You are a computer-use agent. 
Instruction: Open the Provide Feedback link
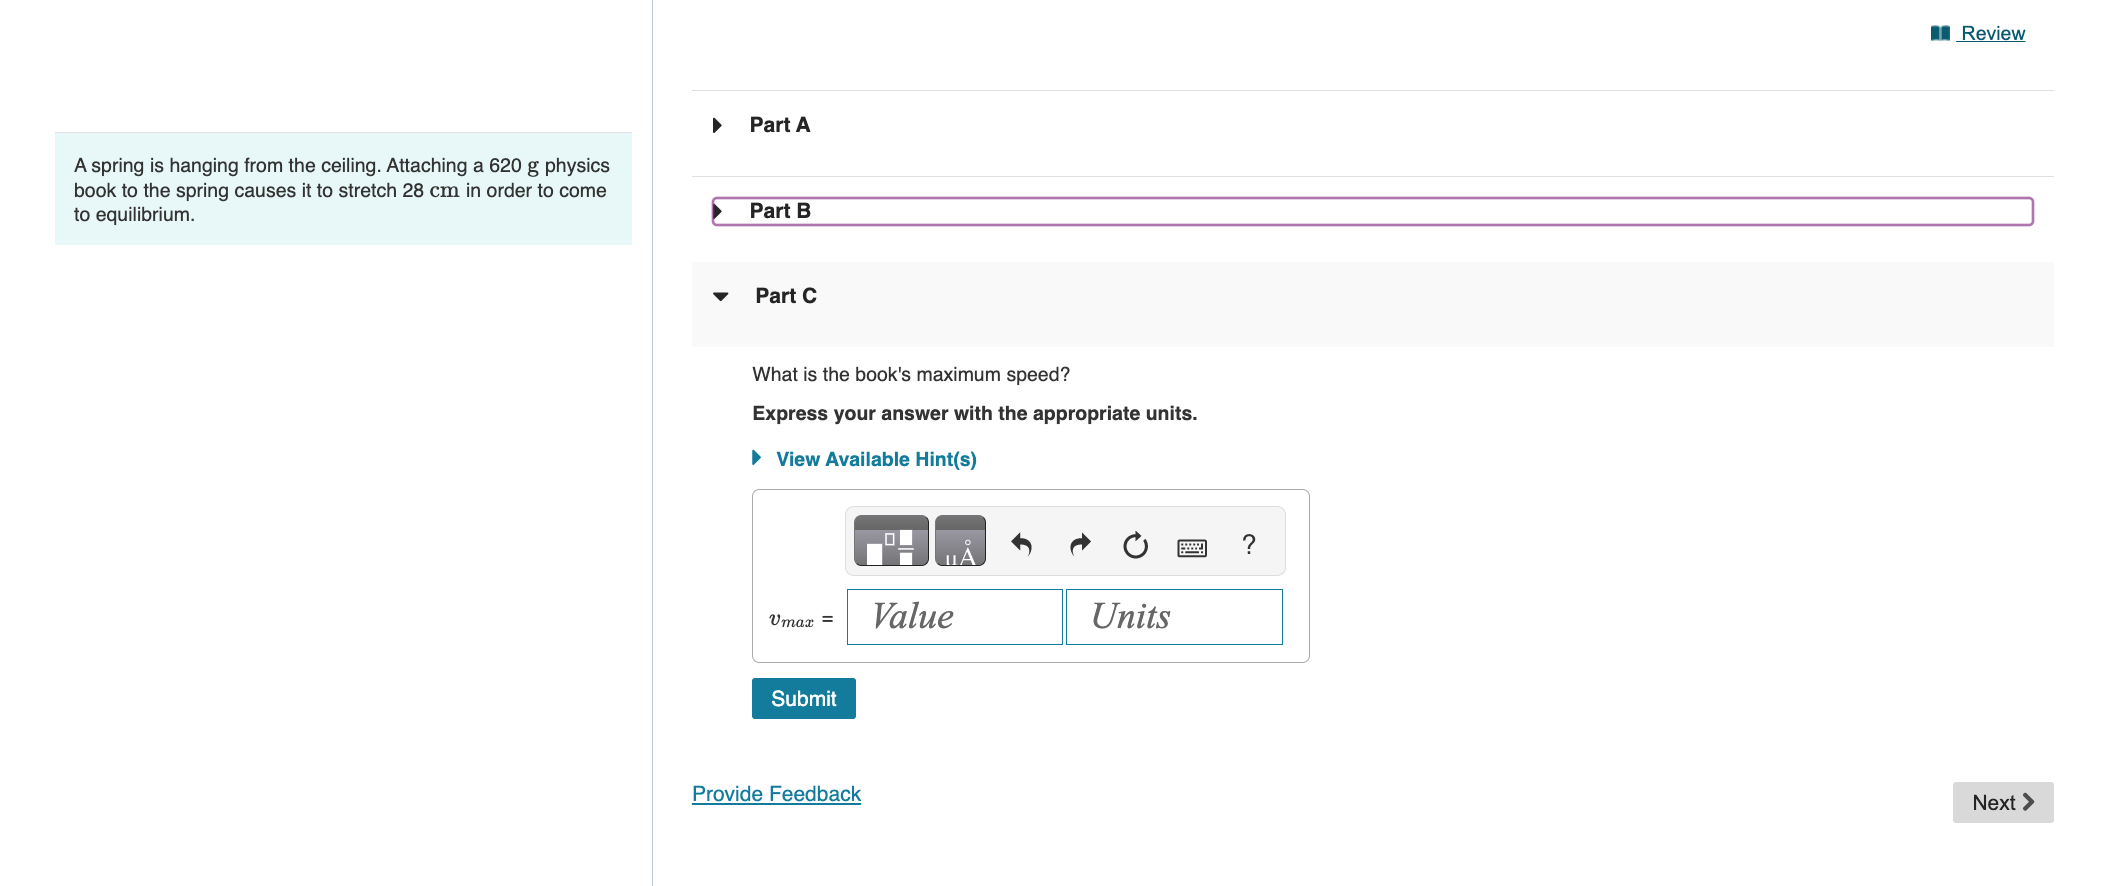(x=776, y=793)
